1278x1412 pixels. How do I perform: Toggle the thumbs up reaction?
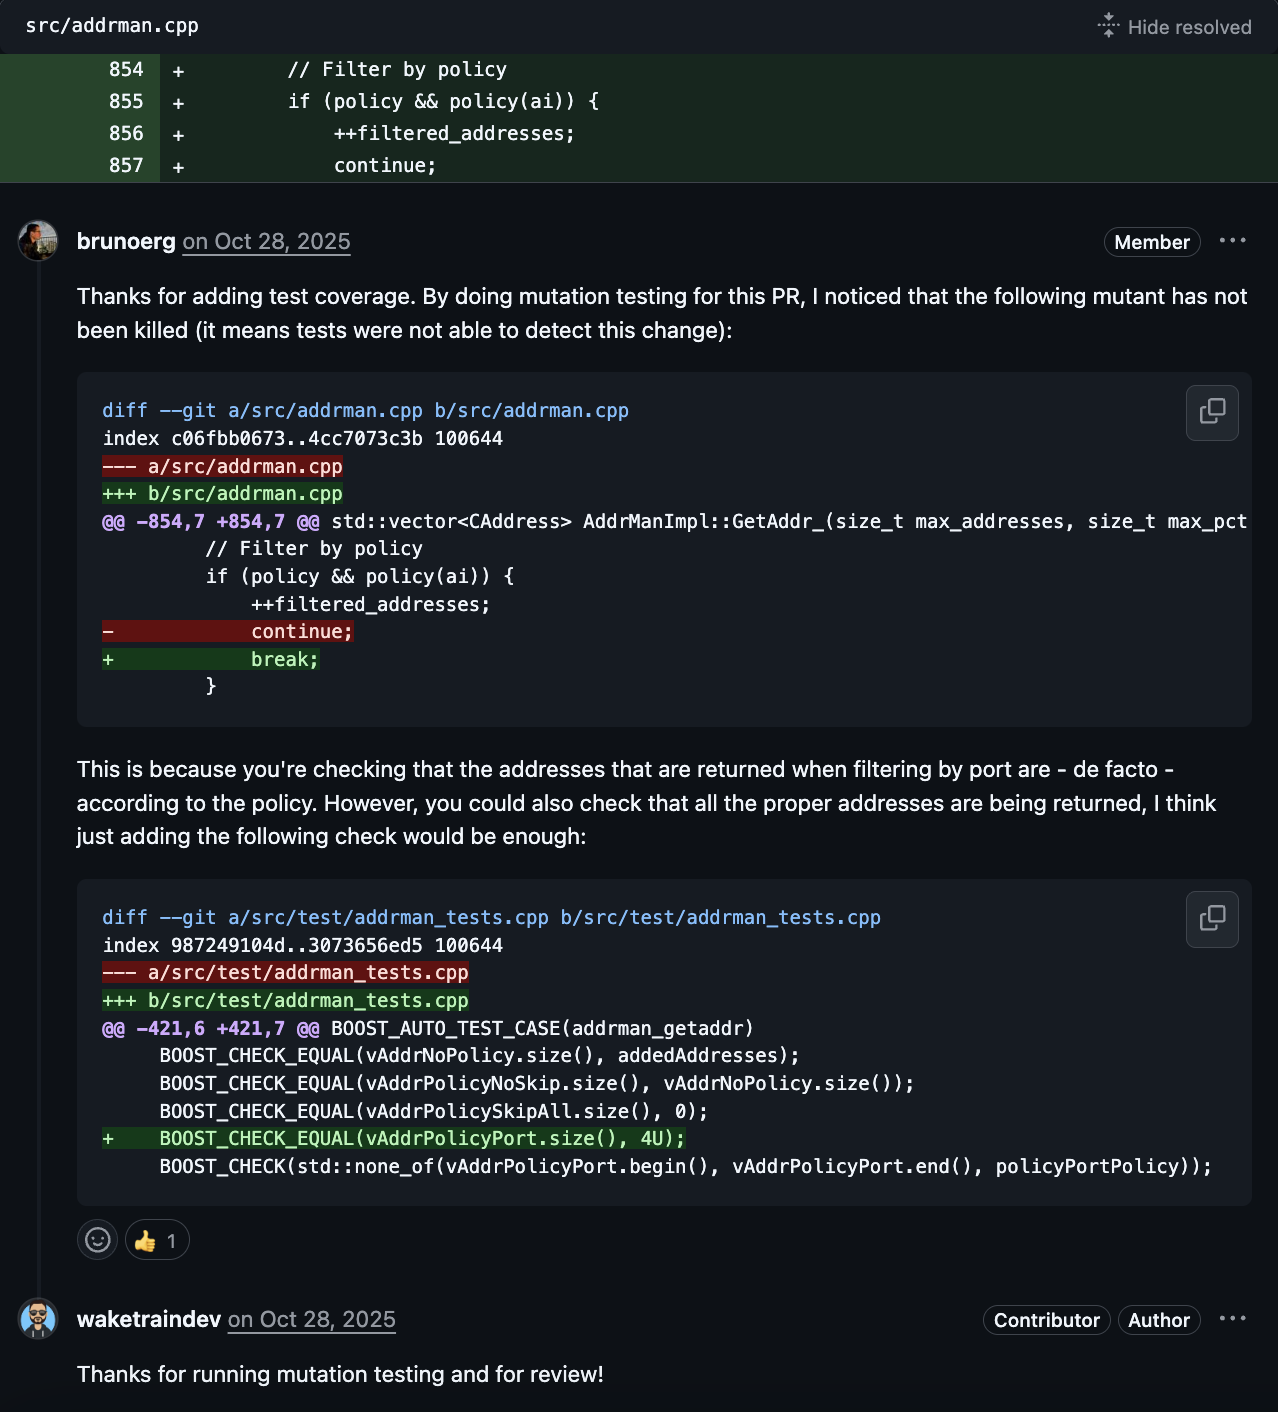[x=157, y=1241]
